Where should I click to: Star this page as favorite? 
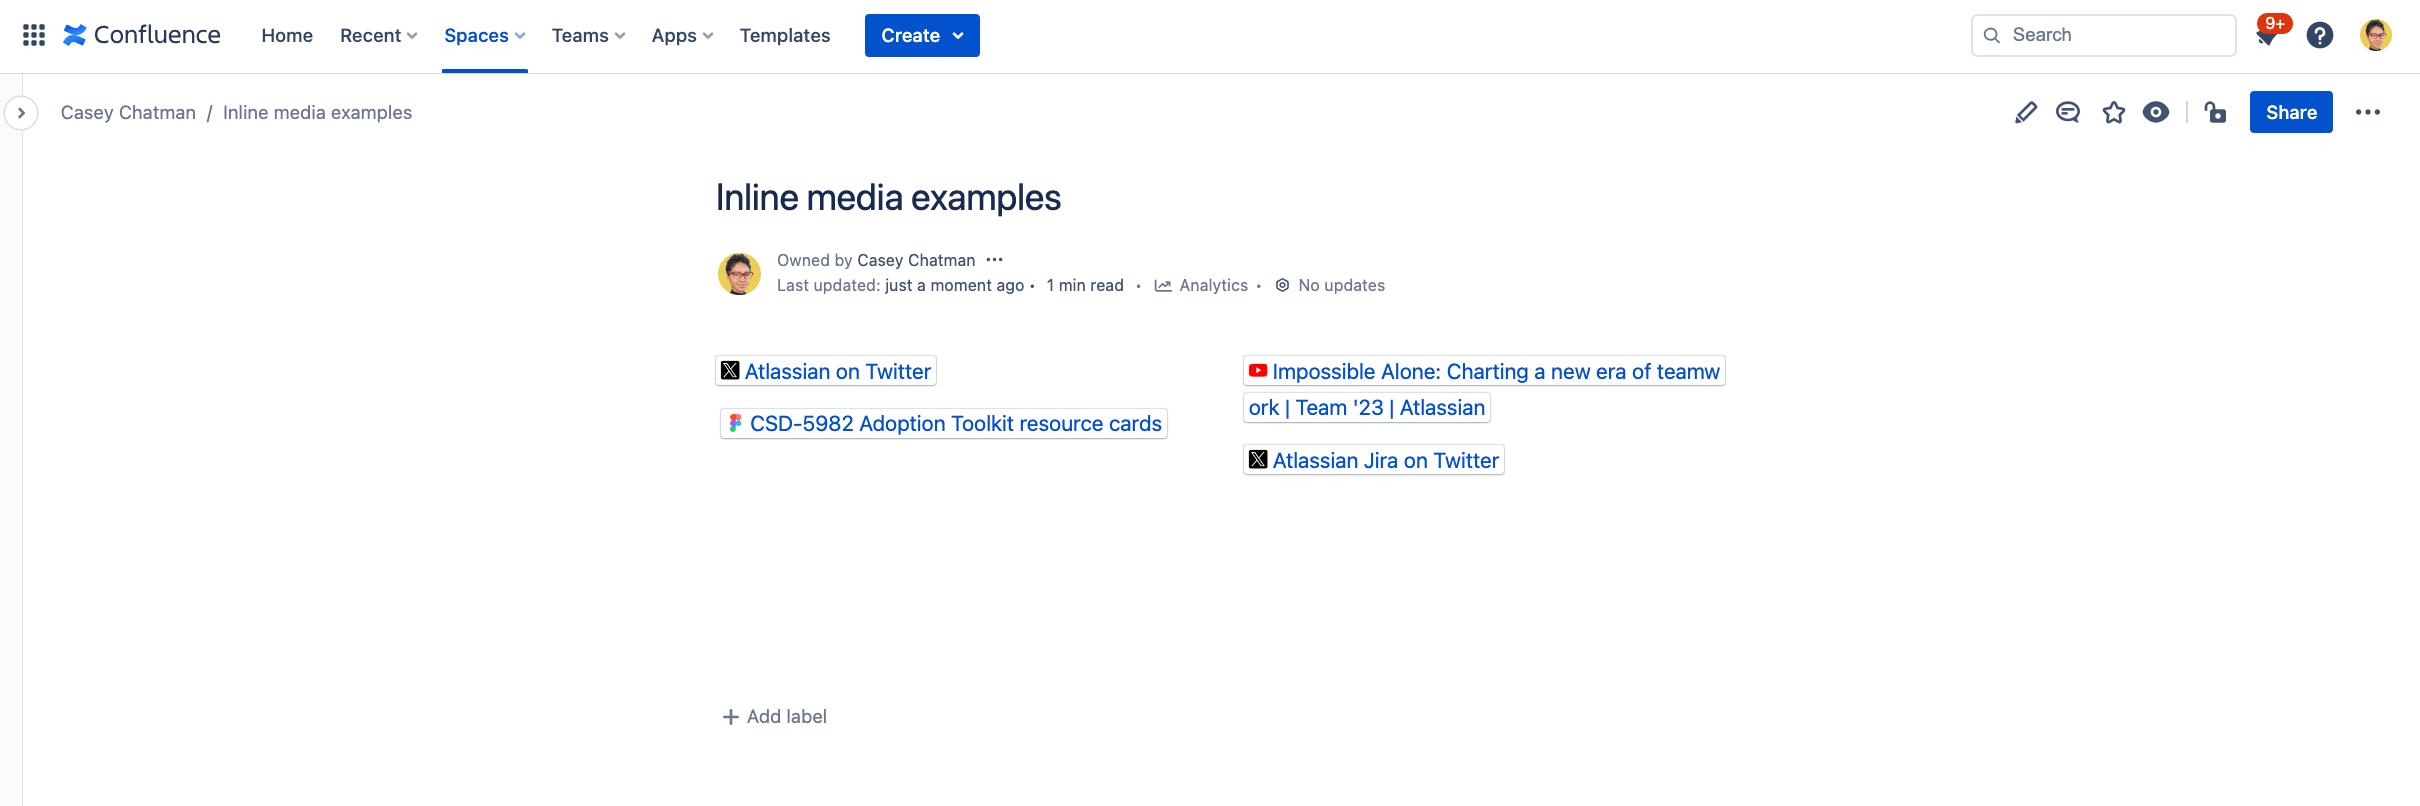(x=2113, y=112)
